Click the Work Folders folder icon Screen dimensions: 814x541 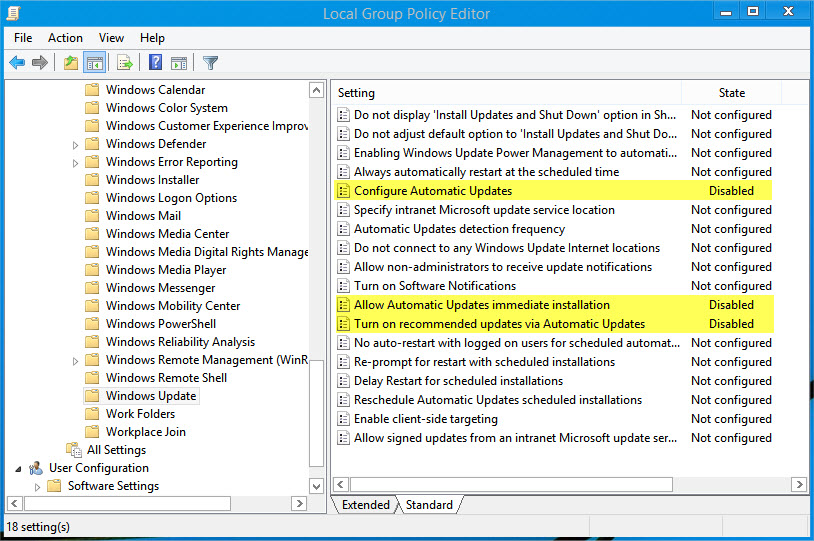pyautogui.click(x=92, y=414)
